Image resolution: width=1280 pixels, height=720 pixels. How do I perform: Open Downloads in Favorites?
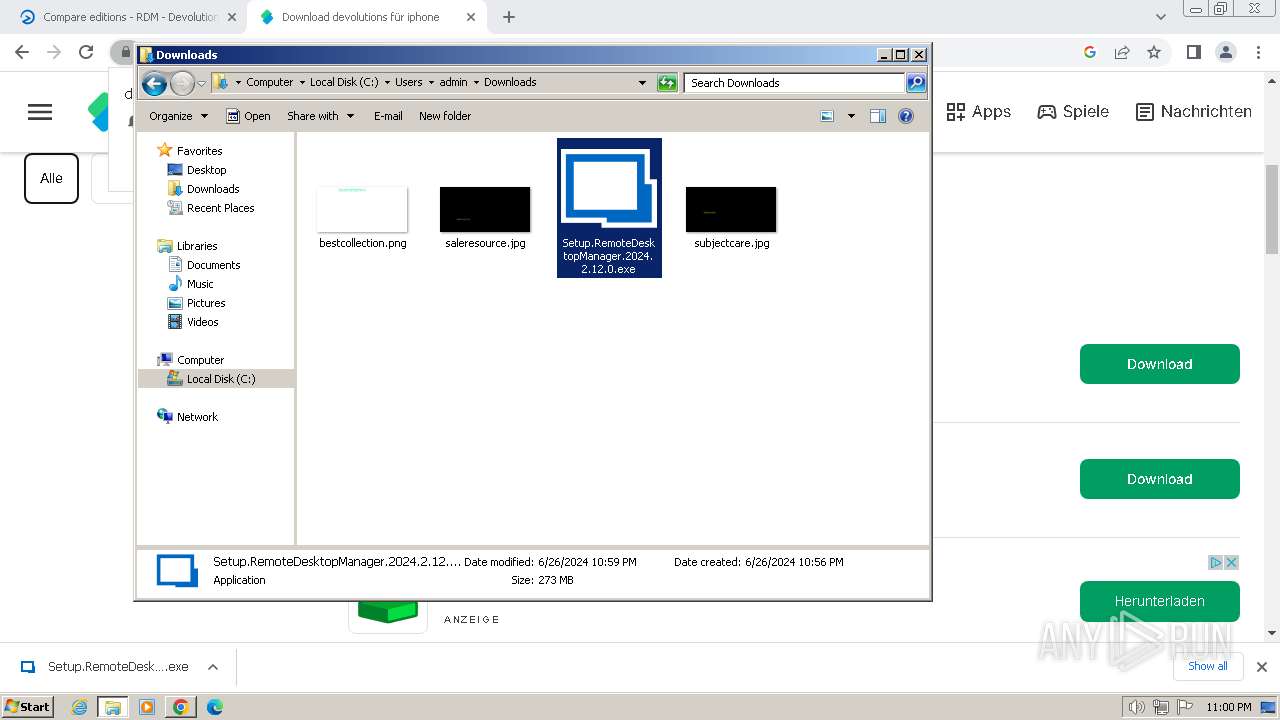pos(213,189)
